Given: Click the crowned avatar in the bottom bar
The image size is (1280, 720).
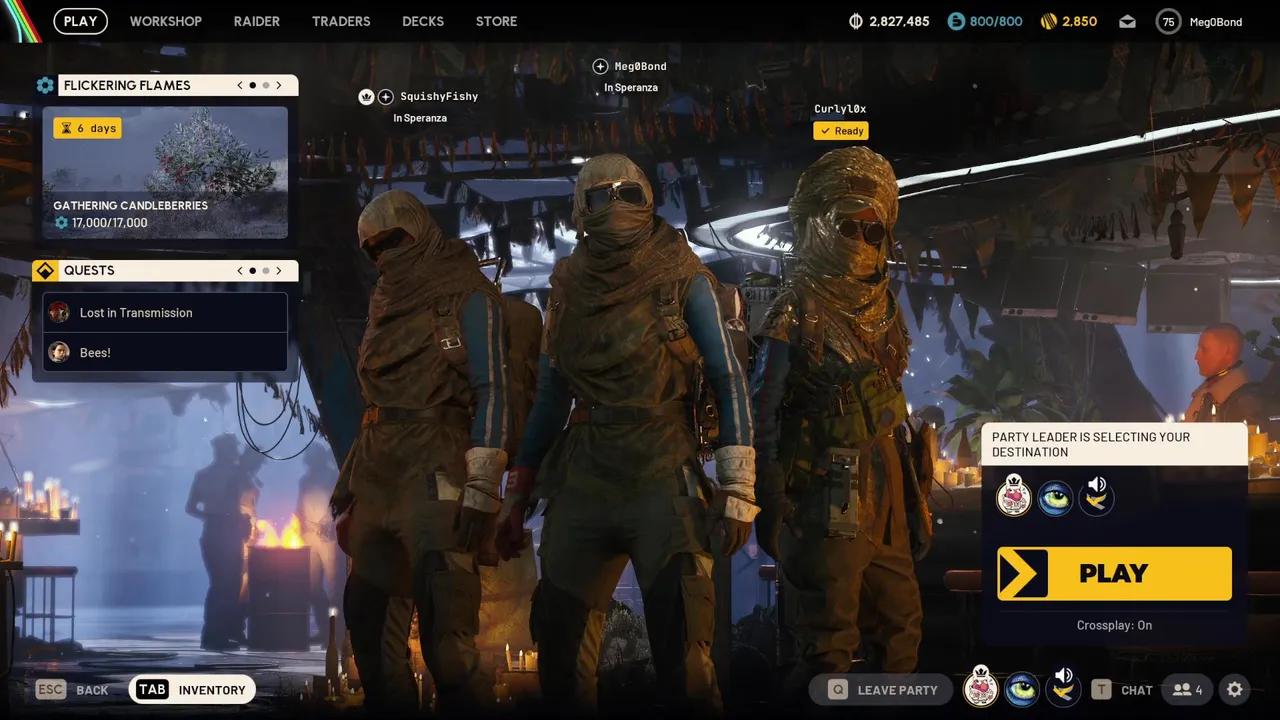Looking at the screenshot, I should click(981, 688).
